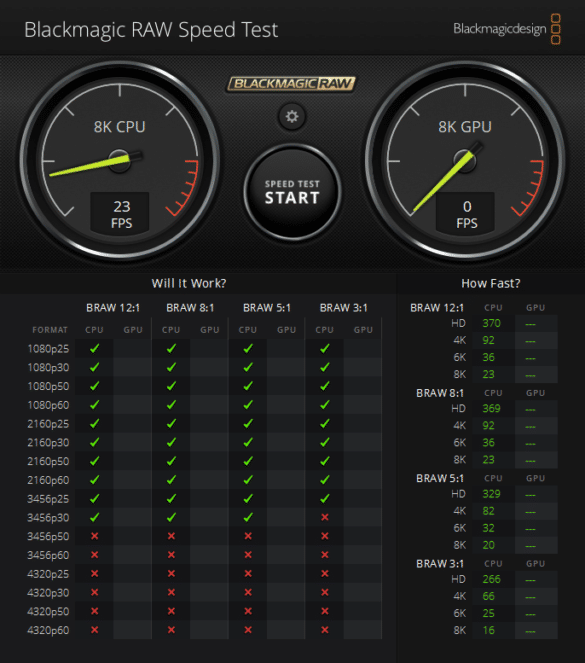Image resolution: width=585 pixels, height=663 pixels.
Task: Click red X for 3456p50 BRAW 8:1 CPU
Action: pos(171,536)
